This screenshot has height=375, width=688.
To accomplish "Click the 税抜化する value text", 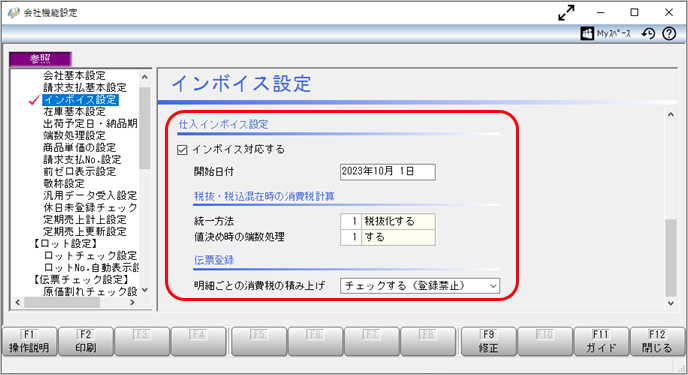I will click(x=390, y=221).
